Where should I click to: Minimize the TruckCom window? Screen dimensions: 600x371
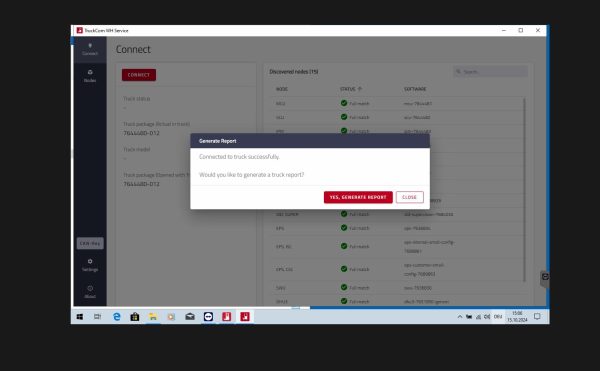tap(504, 30)
